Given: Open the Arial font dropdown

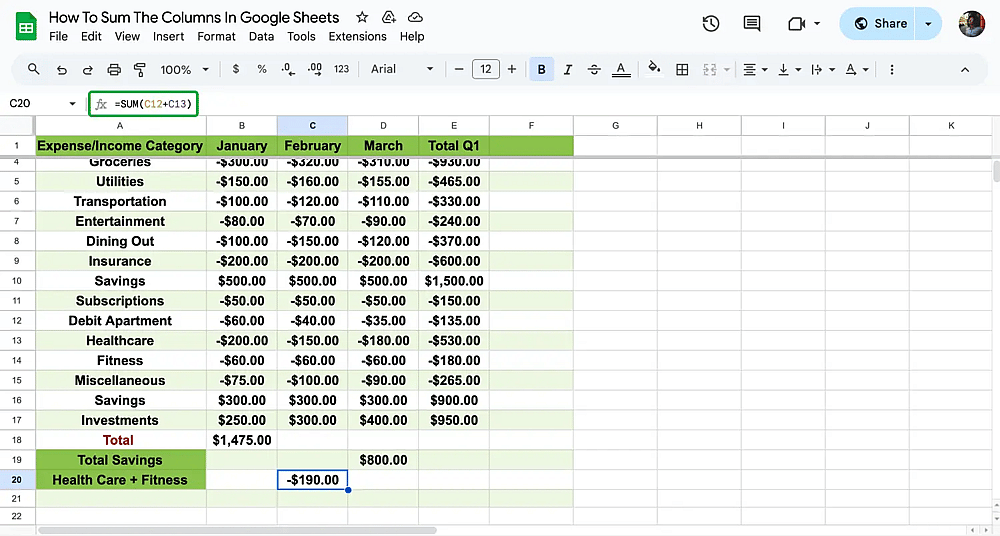Looking at the screenshot, I should tap(402, 69).
